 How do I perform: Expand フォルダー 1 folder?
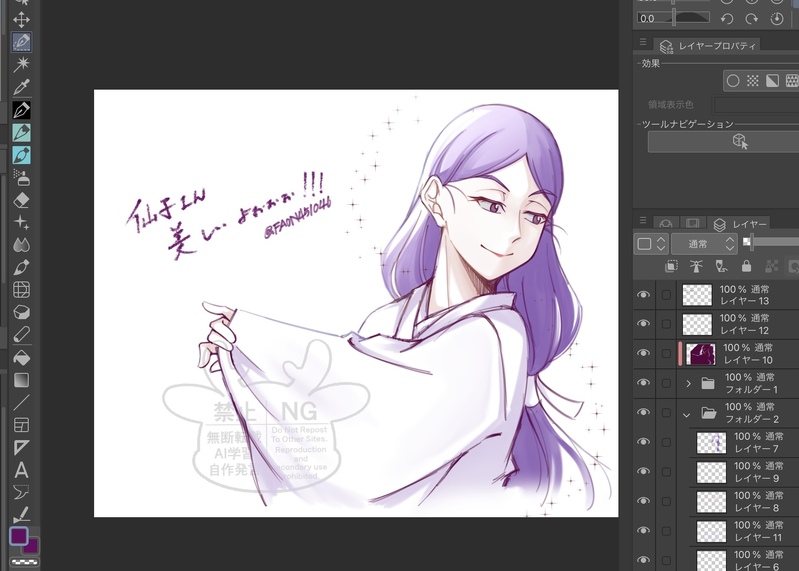(x=688, y=384)
